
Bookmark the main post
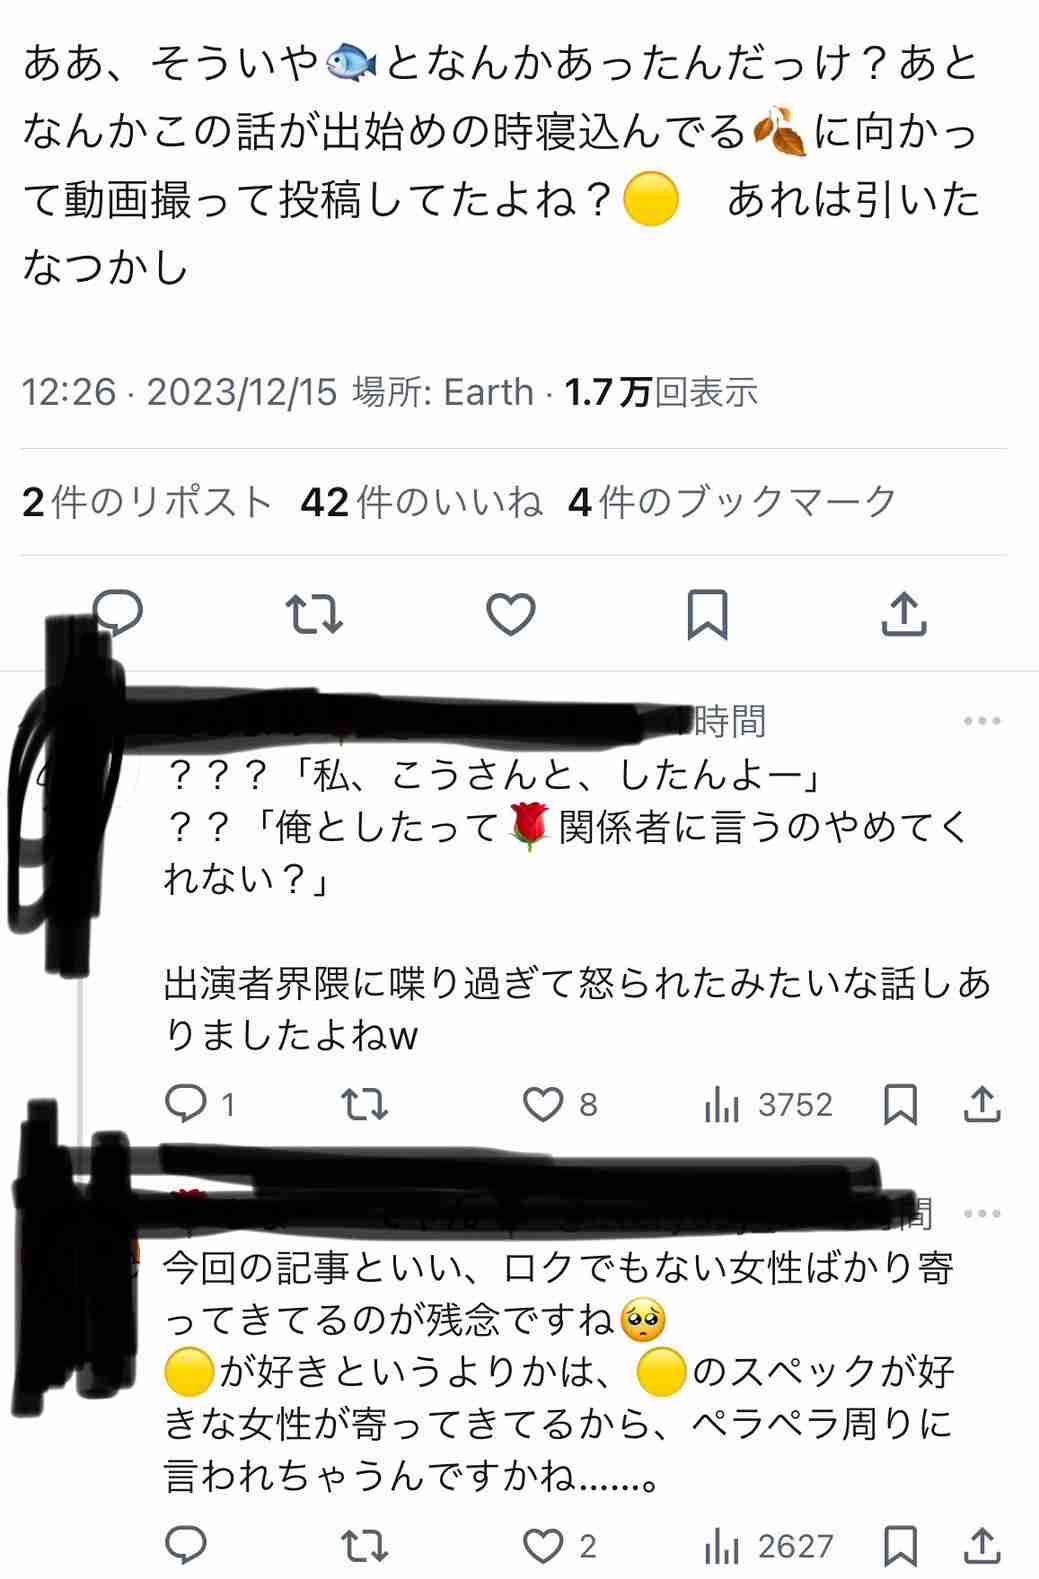point(707,615)
